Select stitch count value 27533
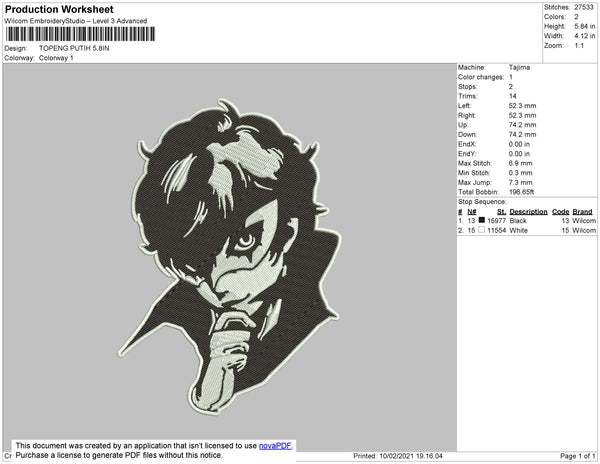Image resolution: width=600 pixels, height=464 pixels. pyautogui.click(x=584, y=7)
